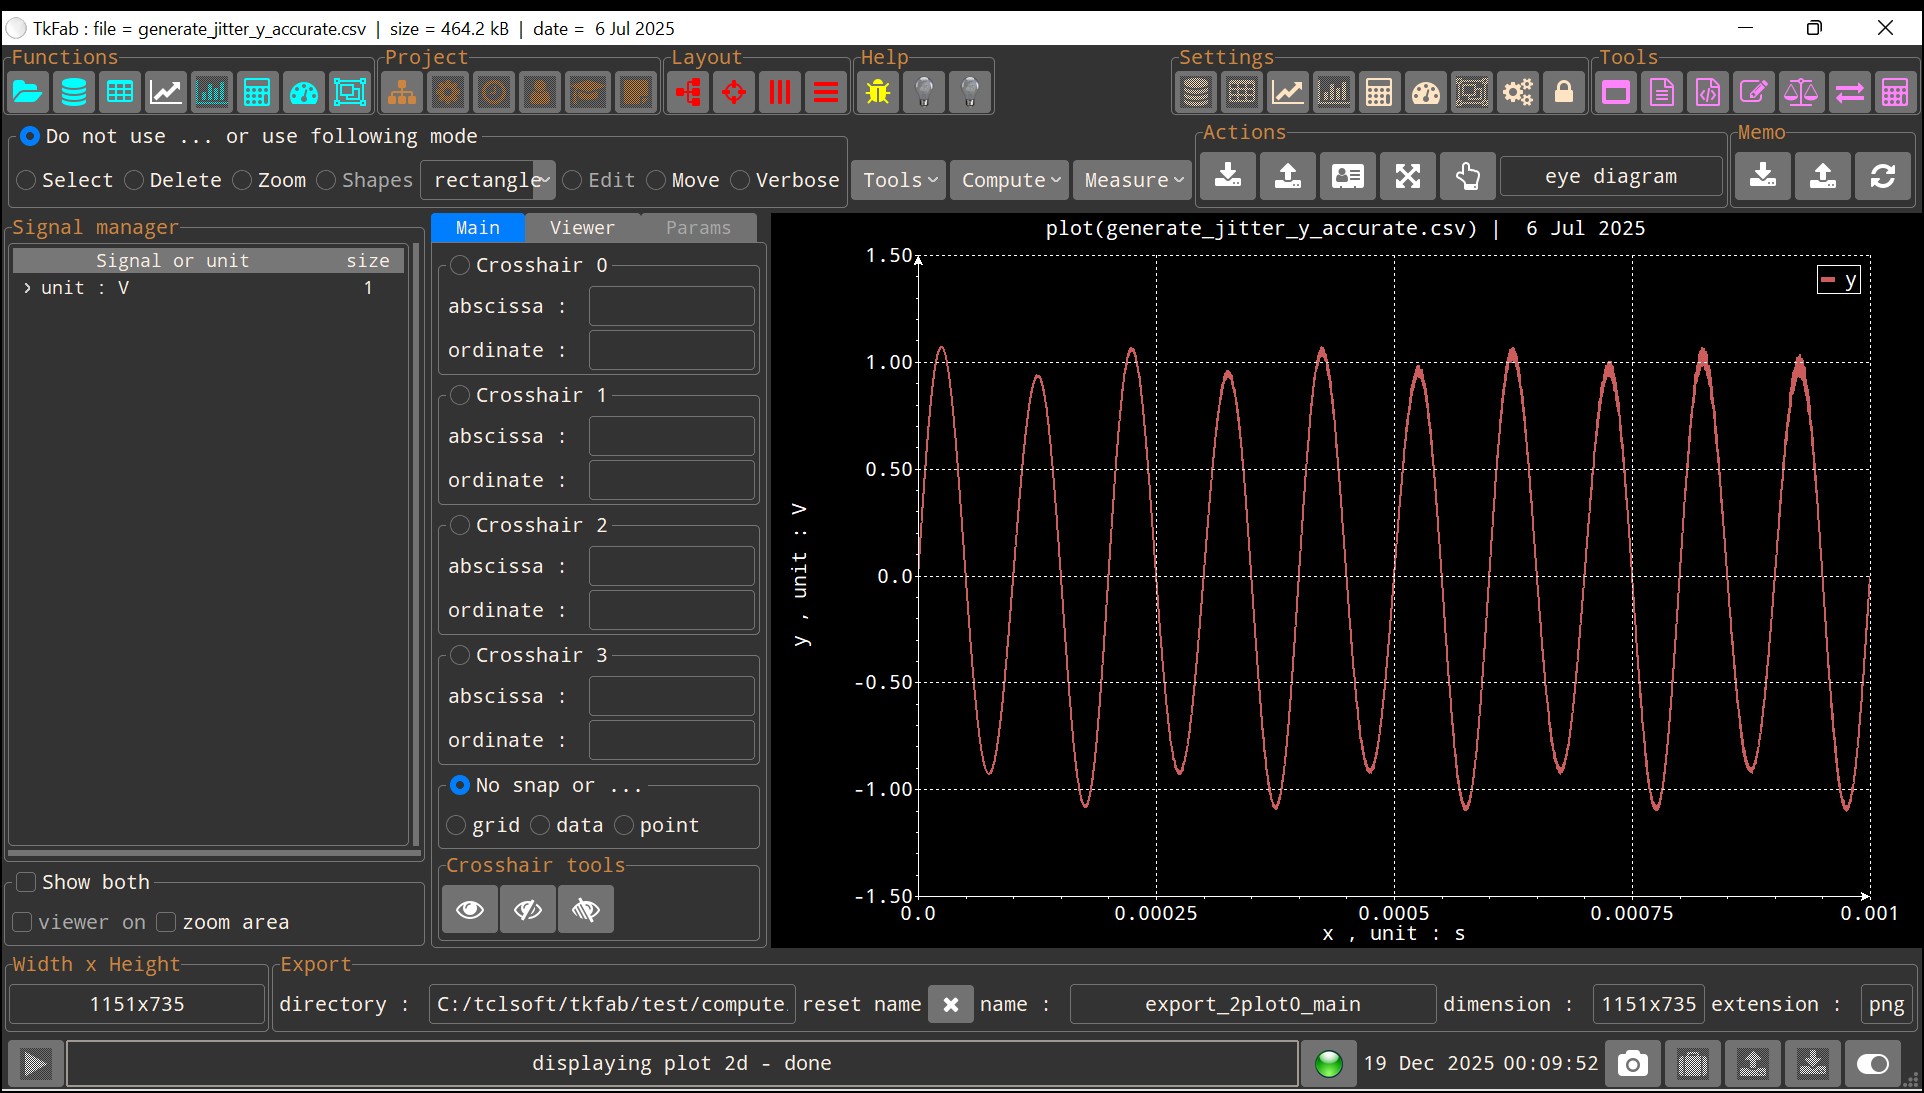
Task: Click the yellow bug icon in Help
Action: tap(878, 93)
